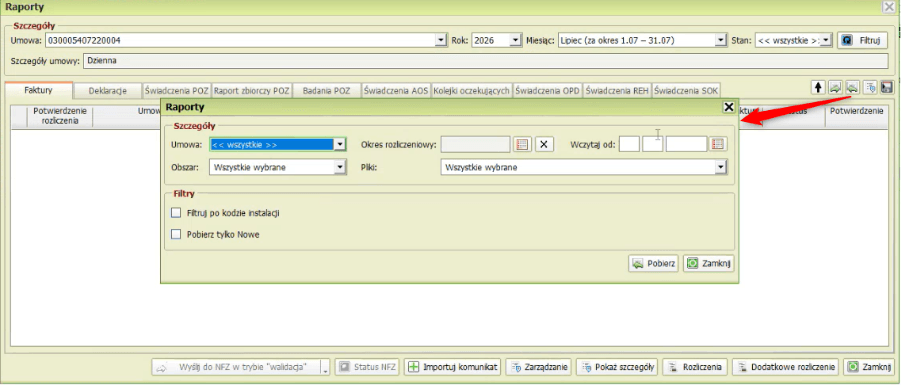Click the Pobierz button in dialog
The image size is (901, 385).
pyautogui.click(x=654, y=264)
